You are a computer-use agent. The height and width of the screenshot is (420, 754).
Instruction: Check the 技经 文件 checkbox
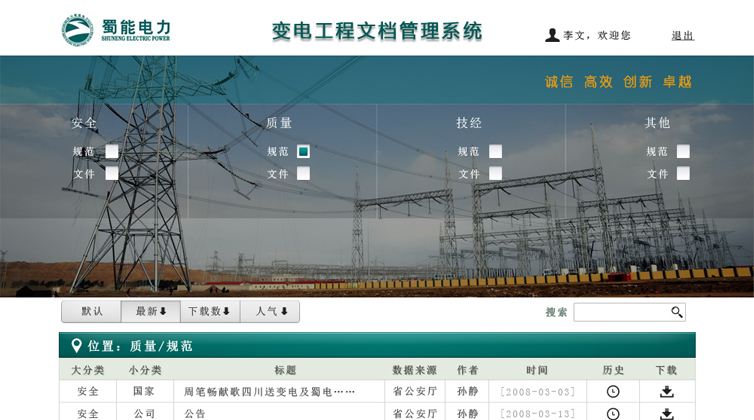495,173
